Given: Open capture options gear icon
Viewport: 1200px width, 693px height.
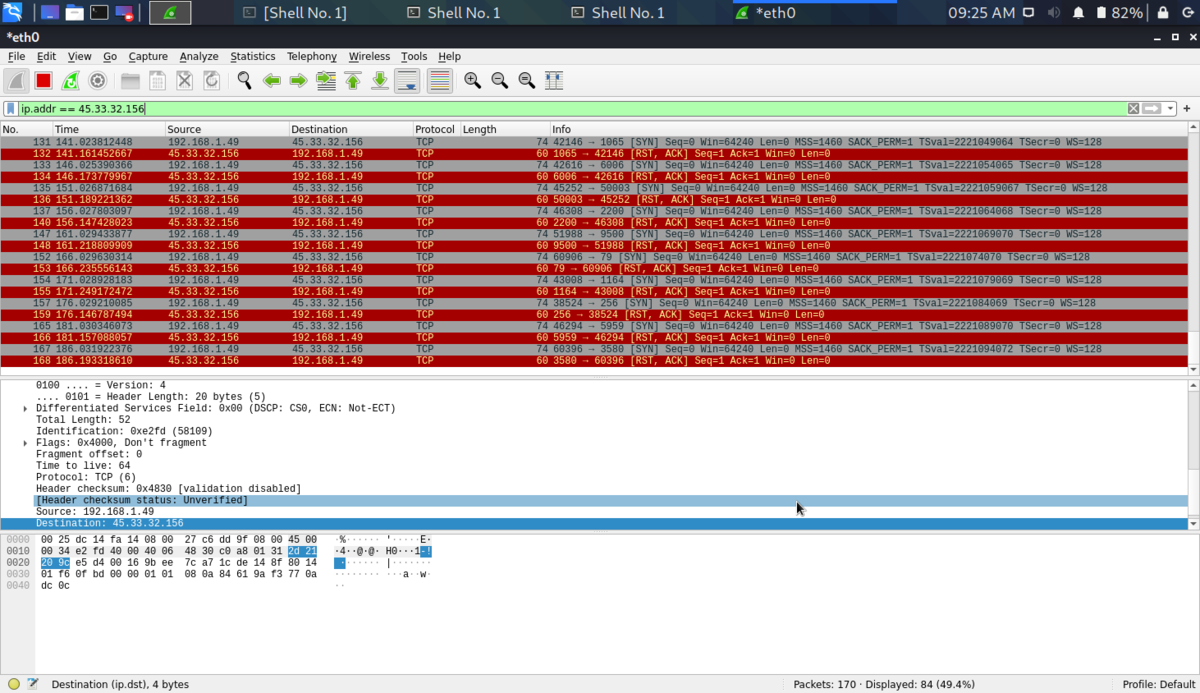Looking at the screenshot, I should [x=97, y=81].
